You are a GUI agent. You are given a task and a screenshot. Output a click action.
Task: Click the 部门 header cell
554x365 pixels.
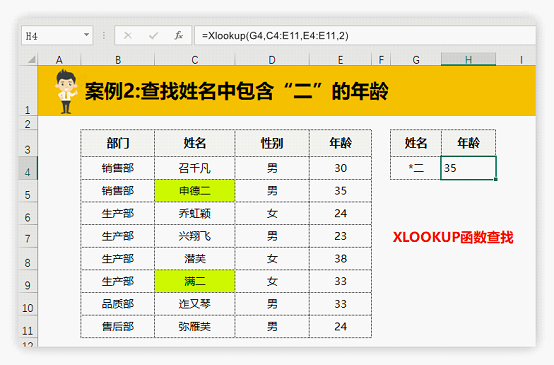click(x=118, y=143)
